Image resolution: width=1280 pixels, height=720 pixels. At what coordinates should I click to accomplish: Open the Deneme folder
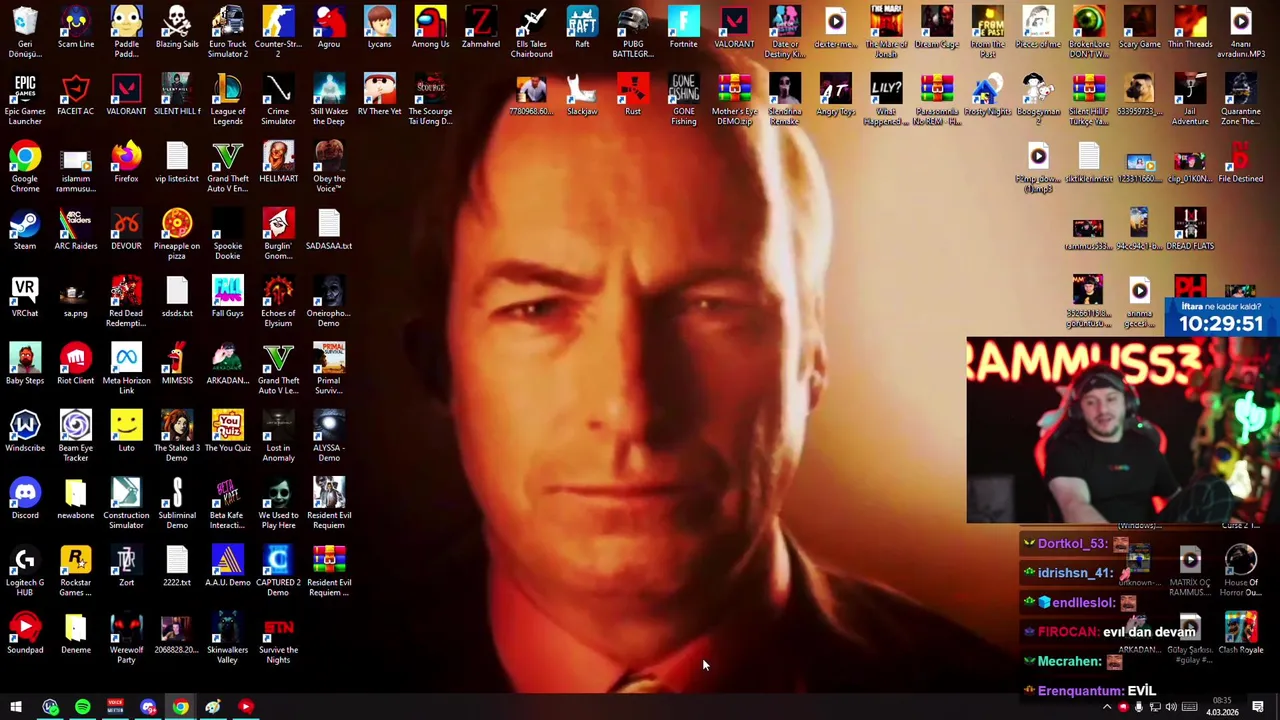point(76,633)
